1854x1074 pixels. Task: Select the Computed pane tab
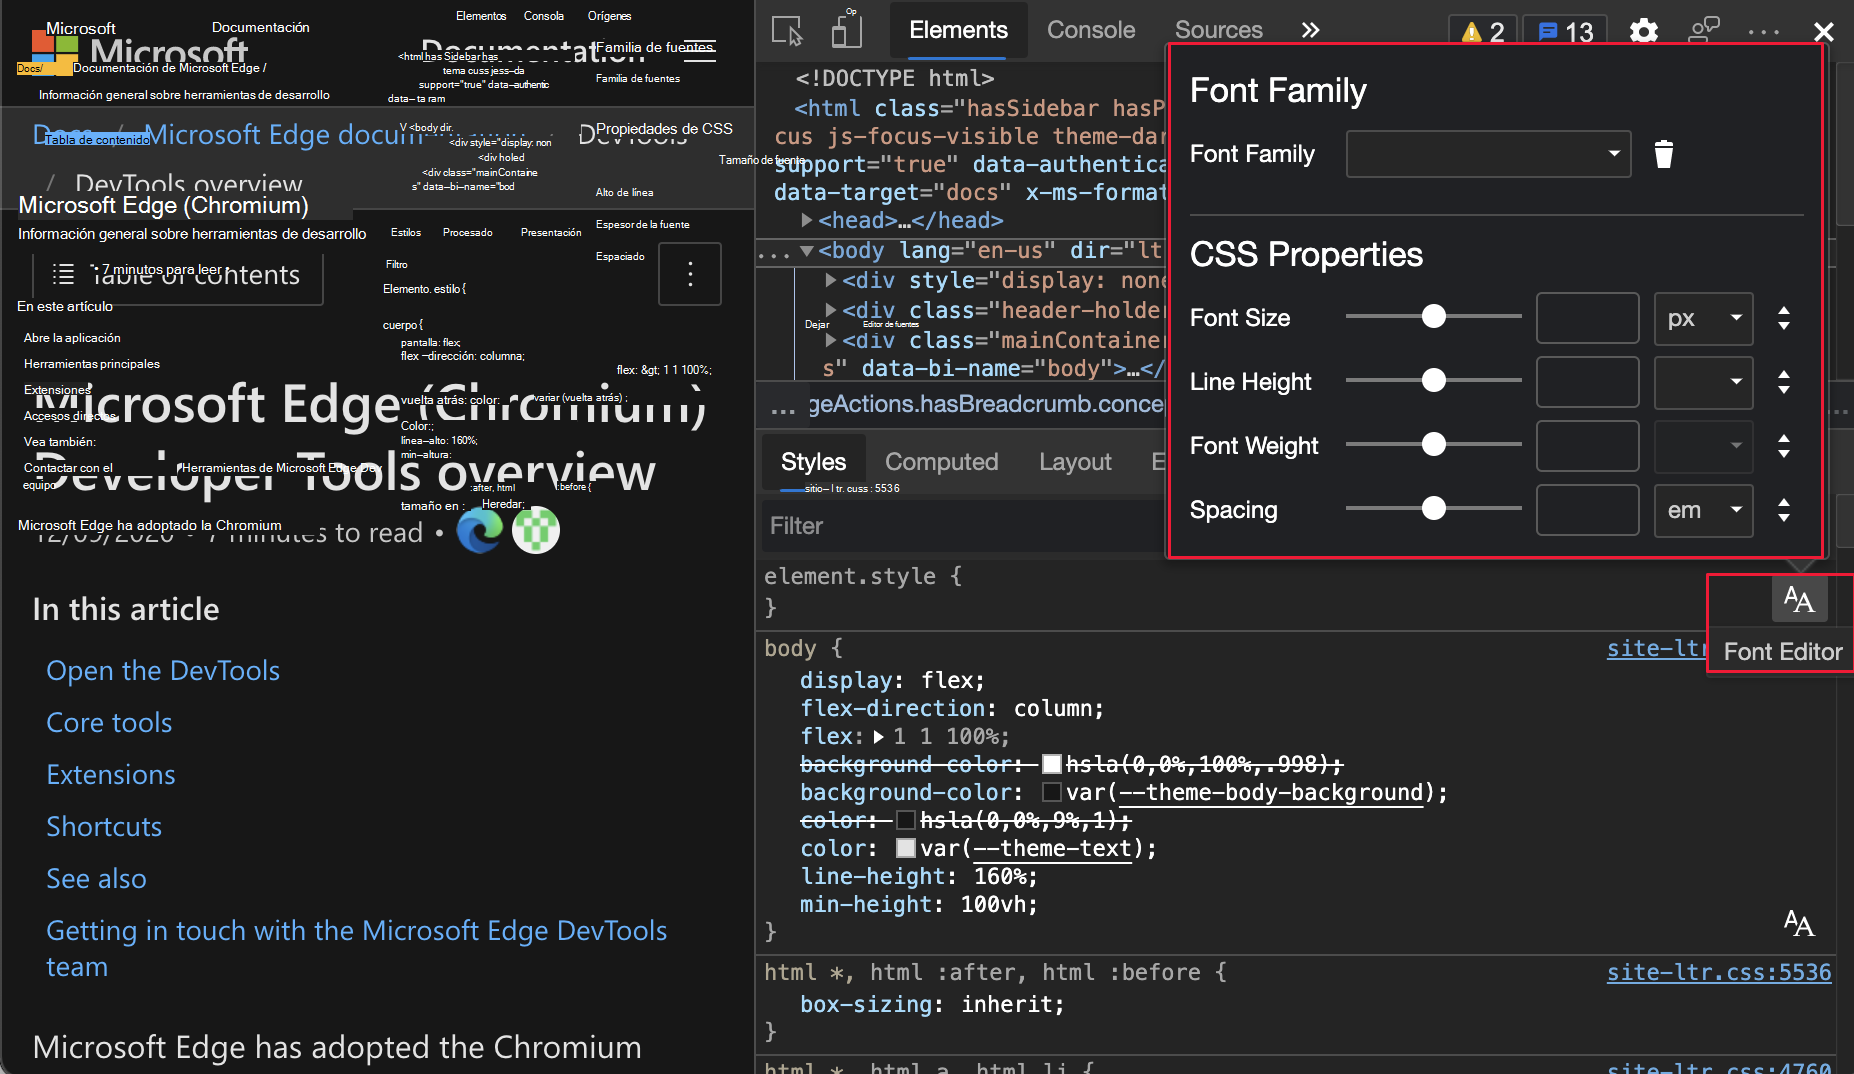tap(941, 462)
